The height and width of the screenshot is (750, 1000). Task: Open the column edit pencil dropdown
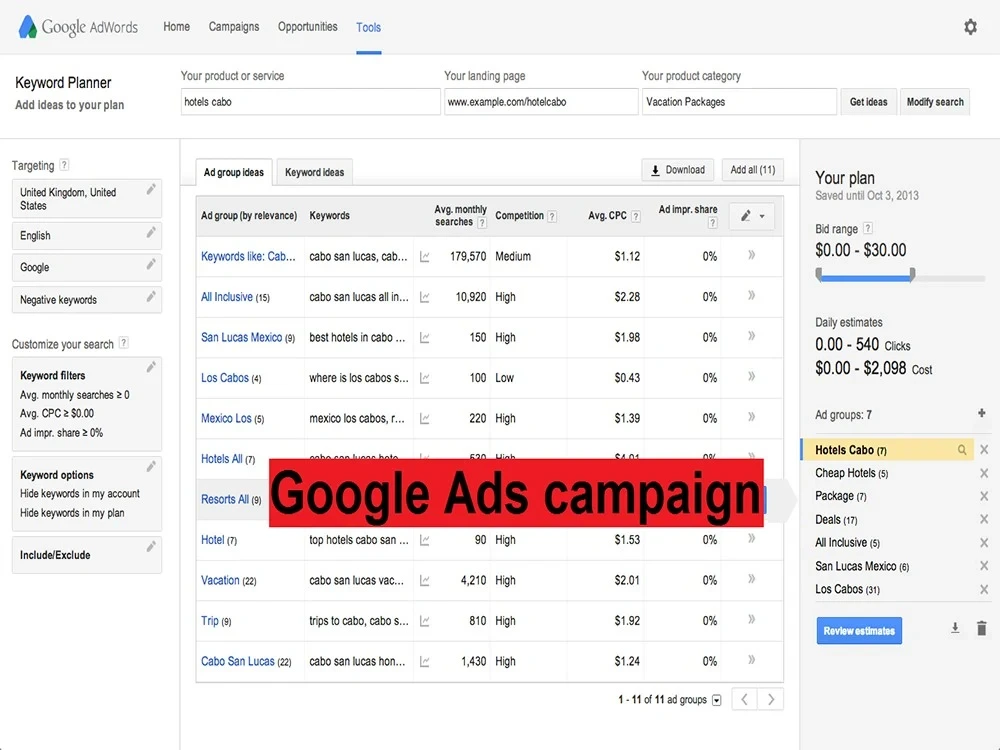tap(752, 216)
